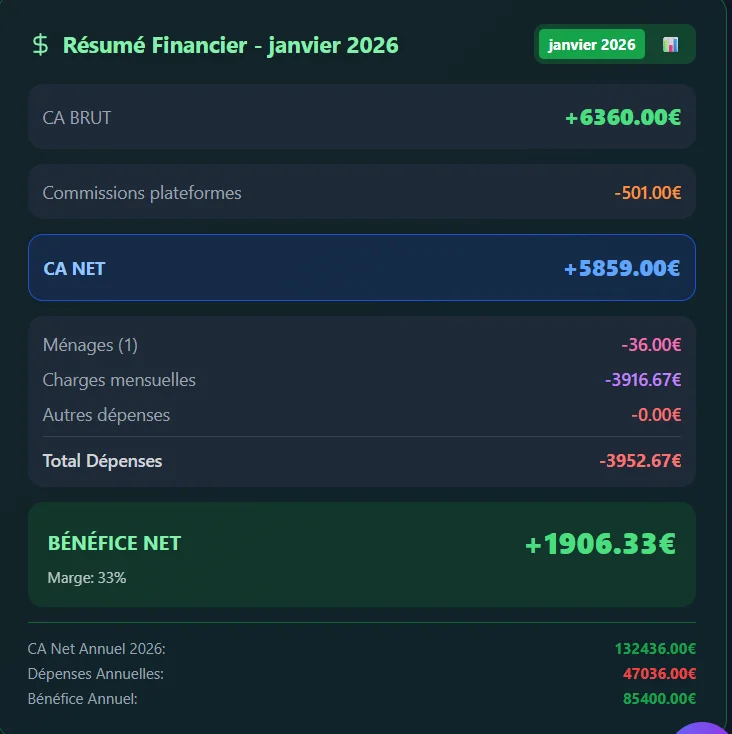Image resolution: width=732 pixels, height=734 pixels.
Task: Click the CA NET label
Action: (x=74, y=269)
